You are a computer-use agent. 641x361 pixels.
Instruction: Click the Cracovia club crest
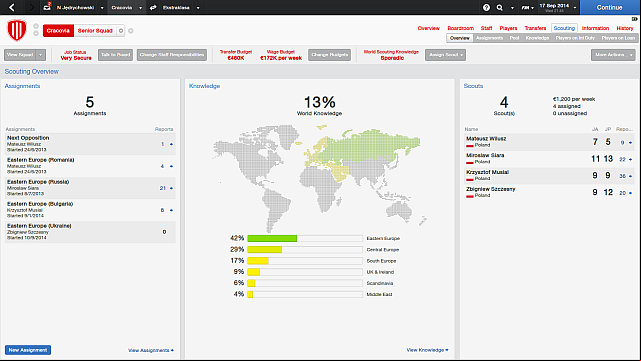17,31
